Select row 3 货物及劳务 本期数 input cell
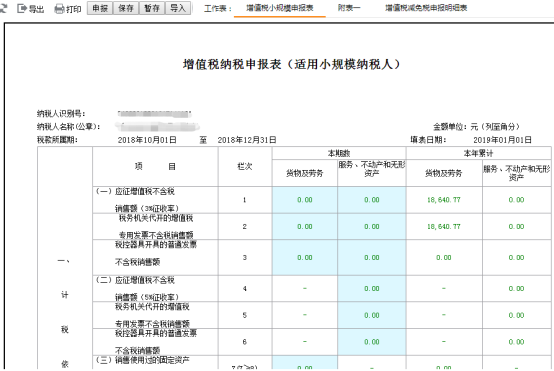This screenshot has height=371, width=554. point(305,258)
